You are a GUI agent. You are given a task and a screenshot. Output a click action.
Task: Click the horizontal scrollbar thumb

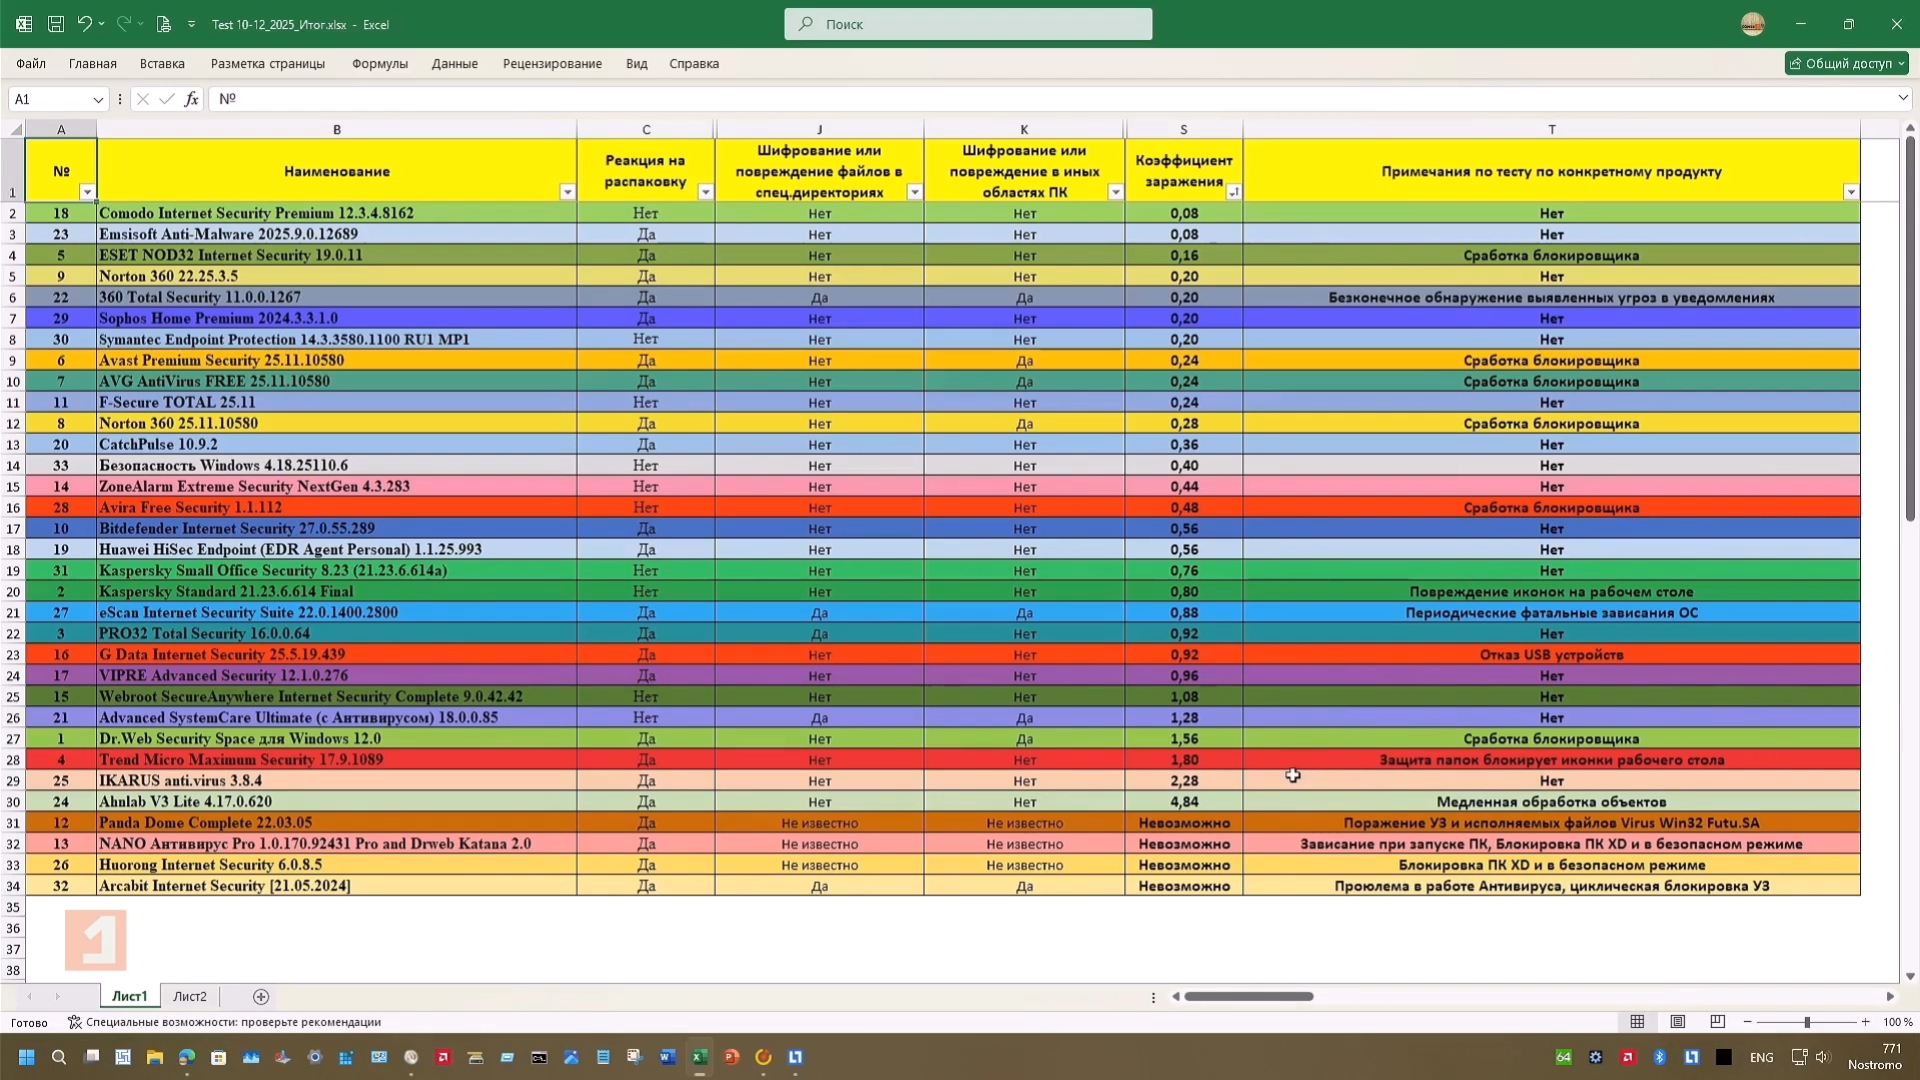(1248, 997)
